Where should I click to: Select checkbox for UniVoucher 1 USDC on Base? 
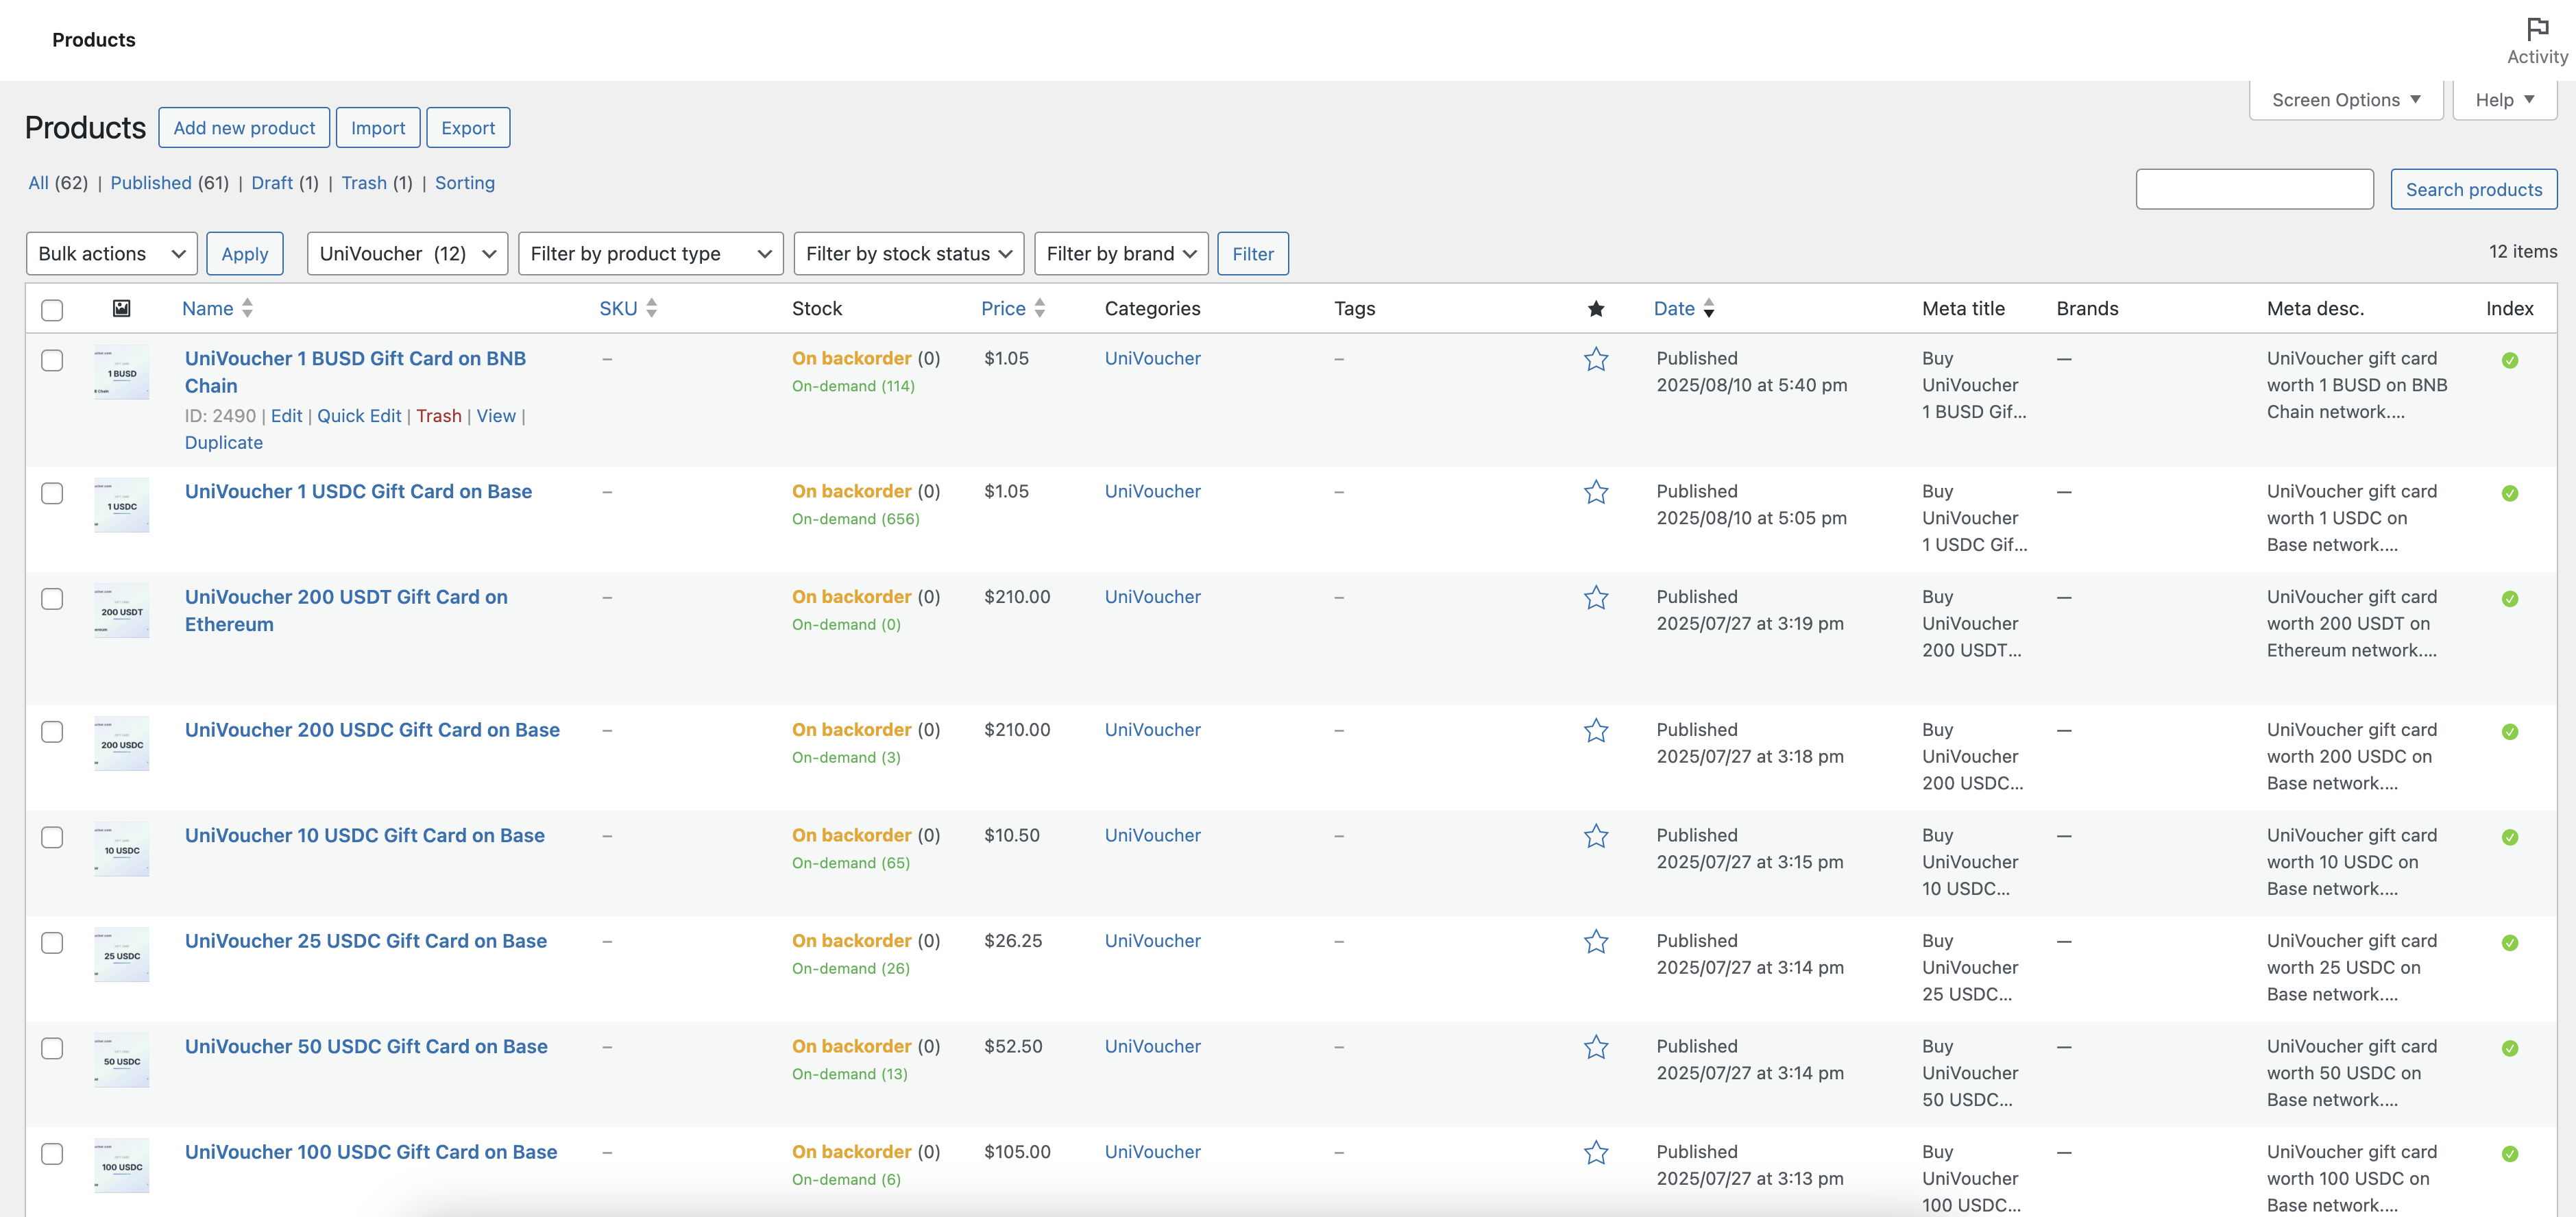tap(52, 493)
